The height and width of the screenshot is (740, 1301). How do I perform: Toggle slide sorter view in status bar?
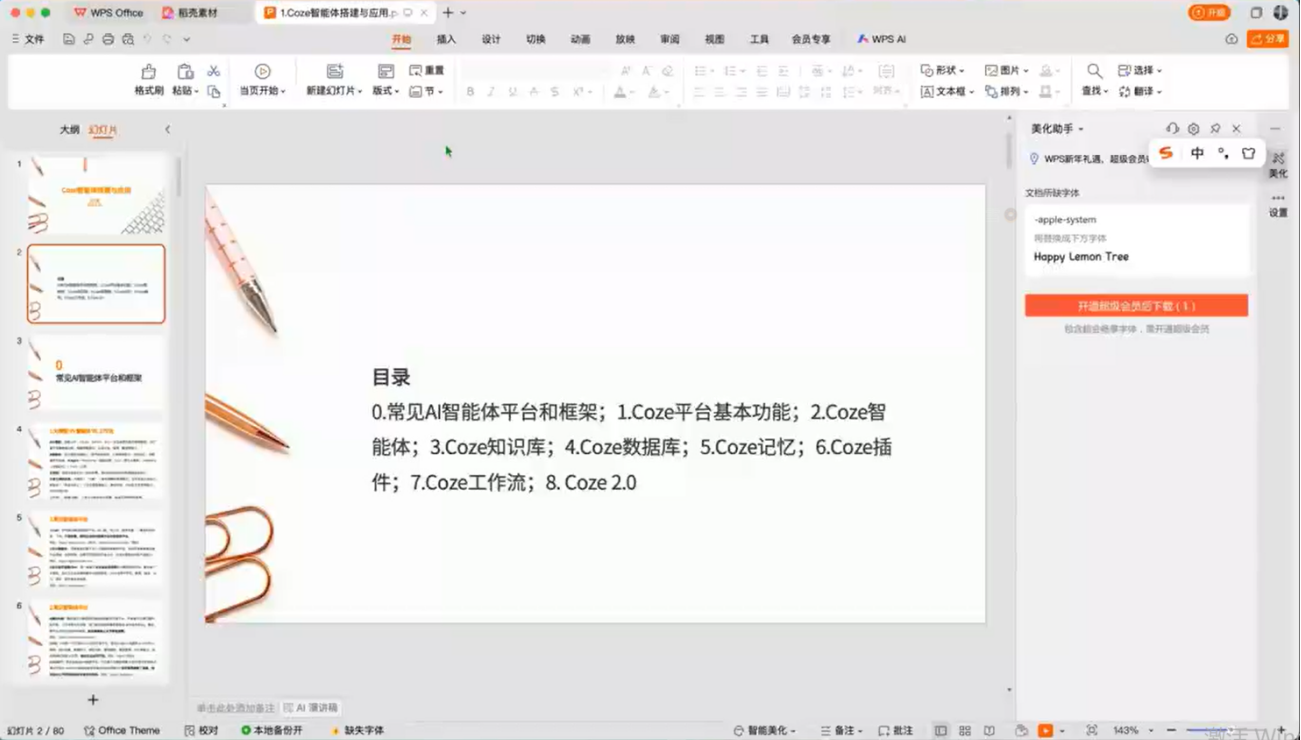pos(965,731)
